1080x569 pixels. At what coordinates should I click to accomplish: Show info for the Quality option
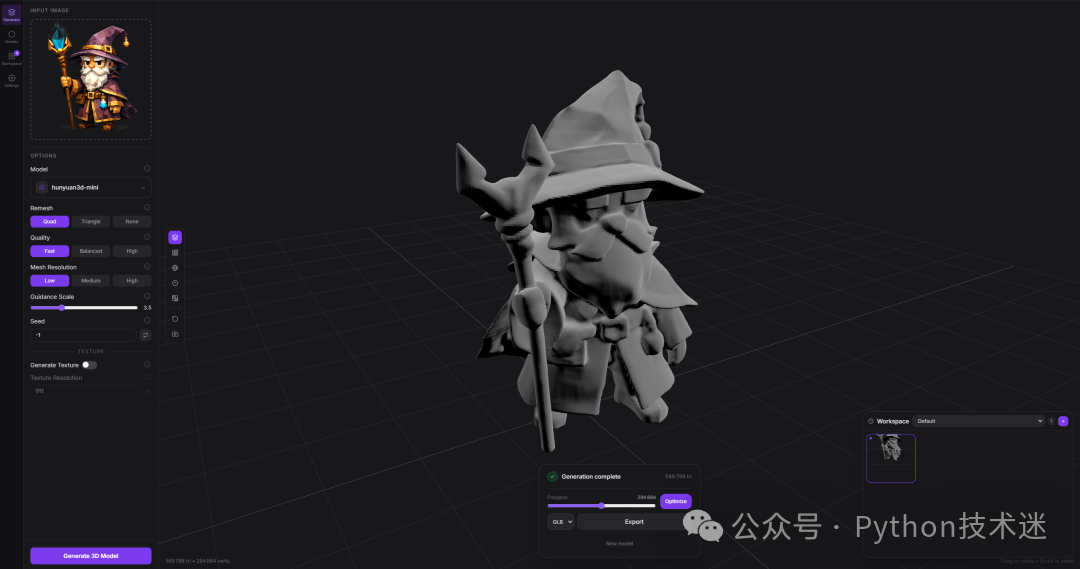(x=147, y=237)
